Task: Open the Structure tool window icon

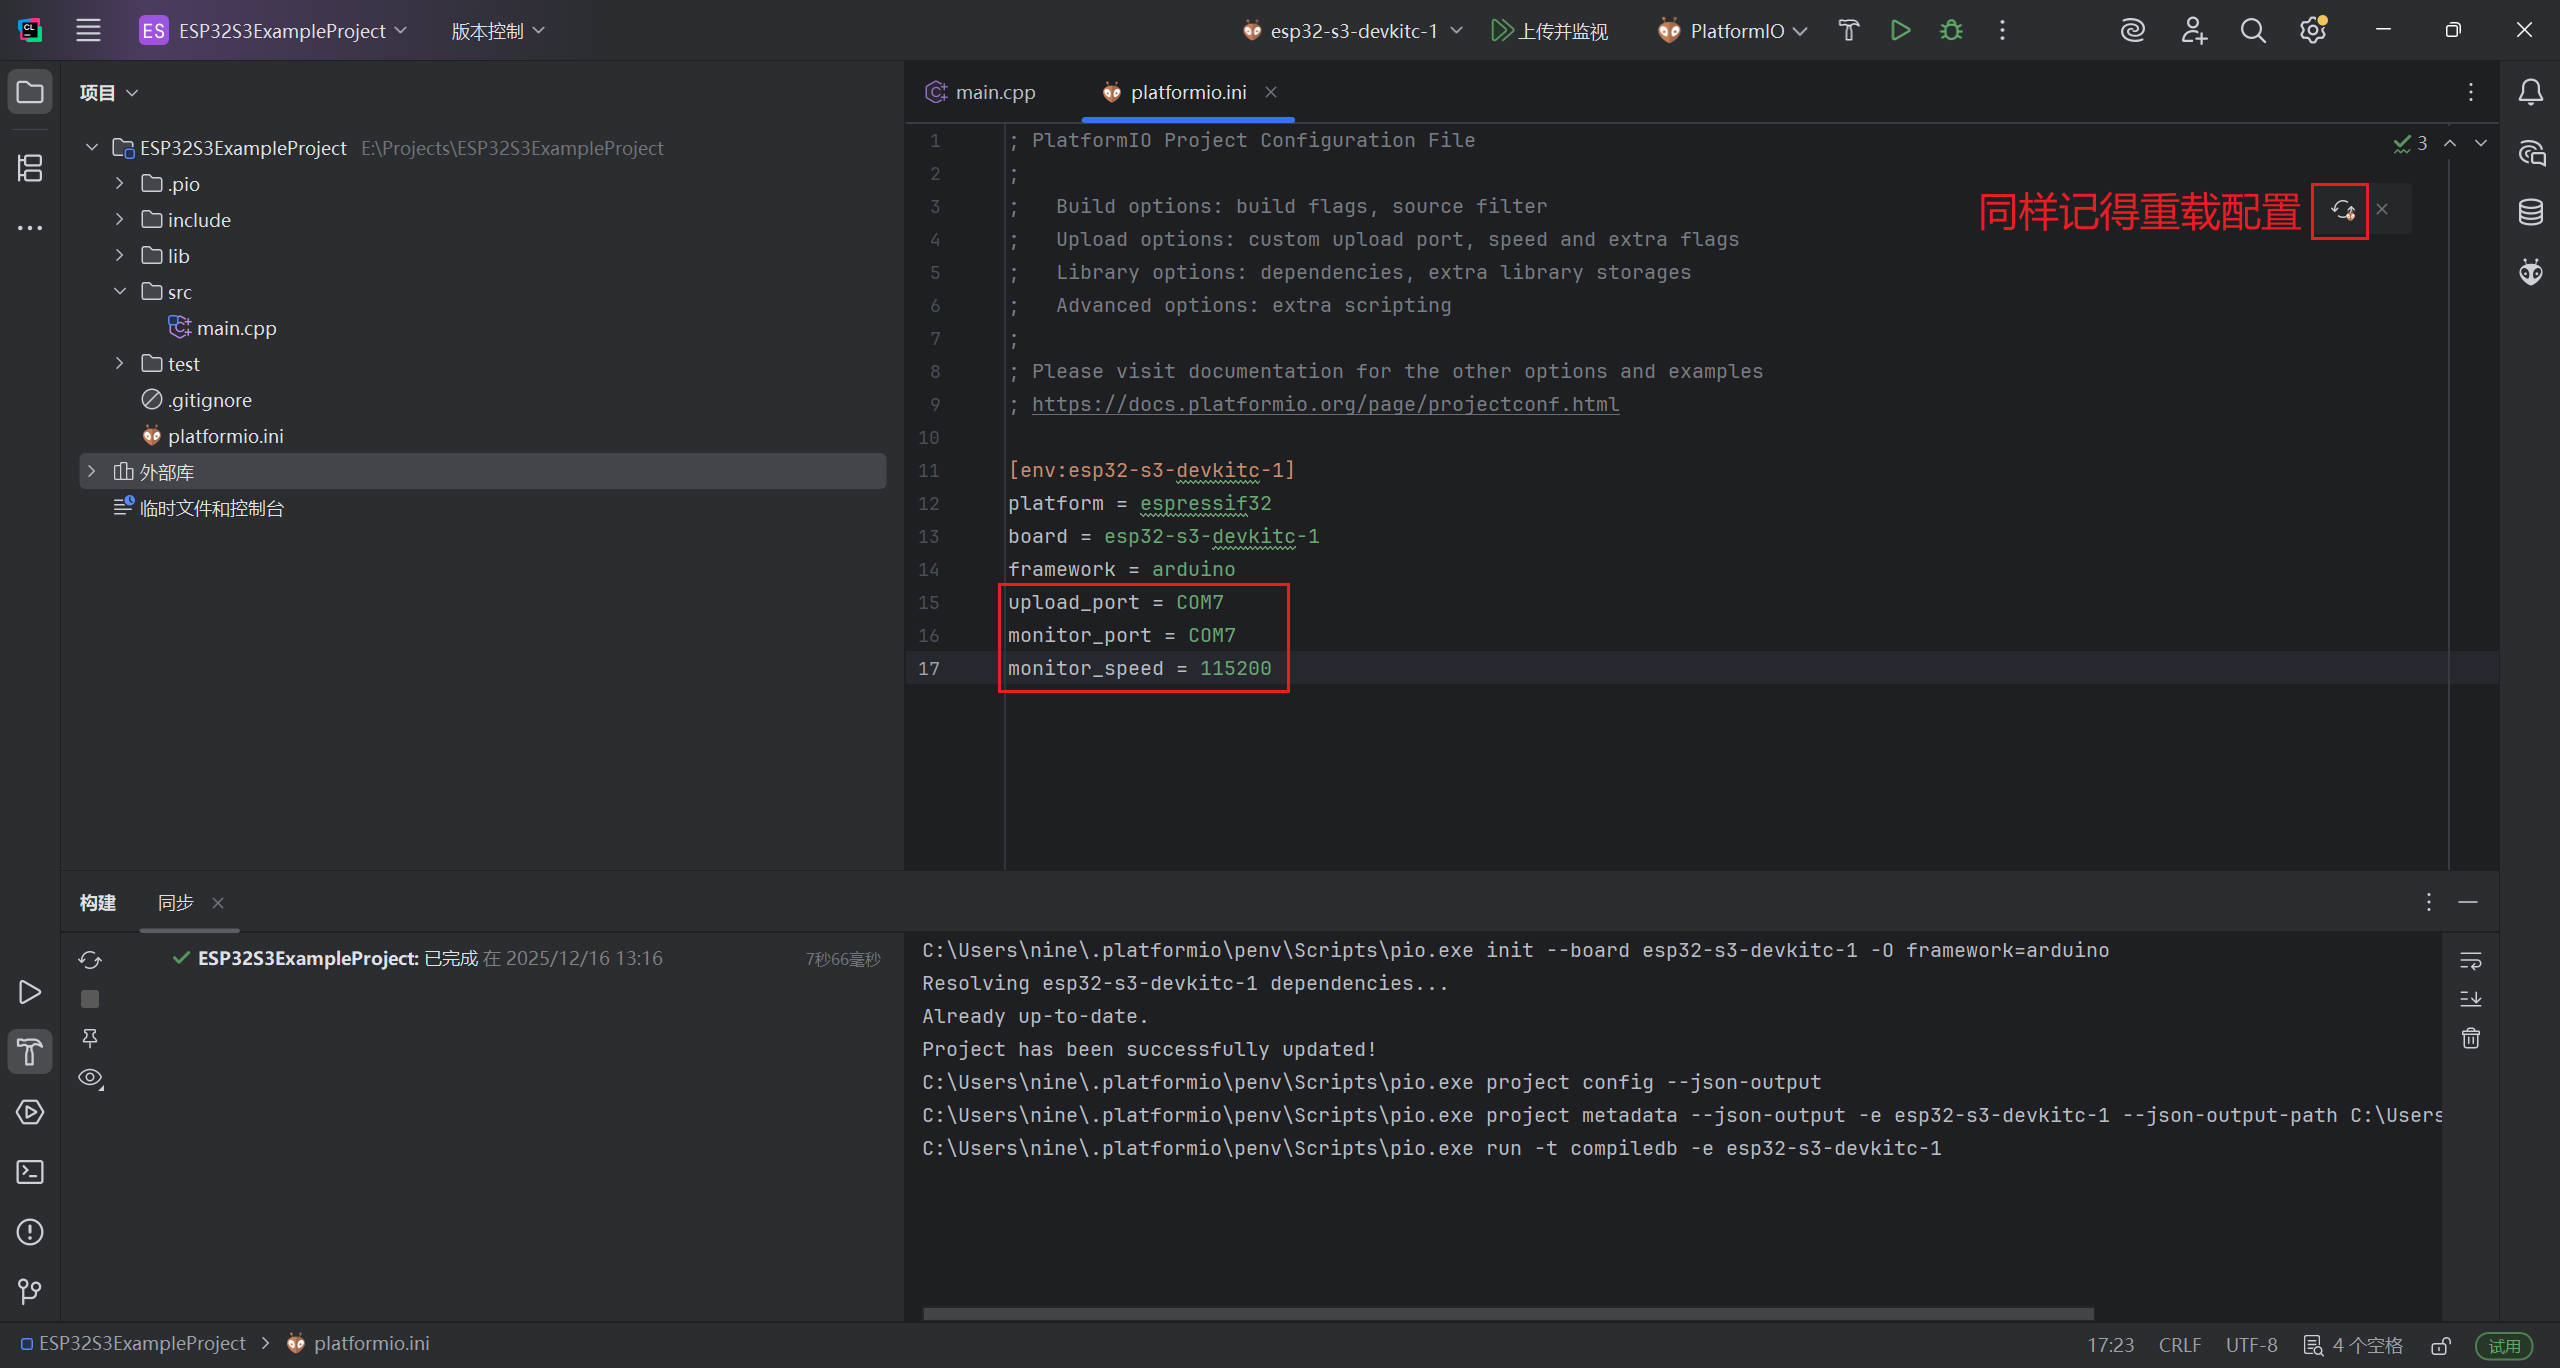Action: [x=30, y=168]
